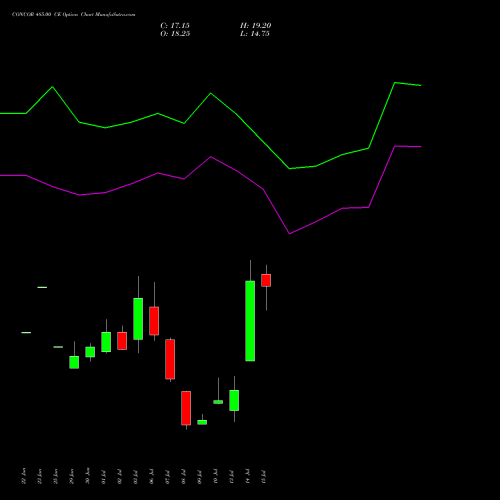Click the green candle above 01 Jul
The height and width of the screenshot is (500, 500).
coord(106,342)
